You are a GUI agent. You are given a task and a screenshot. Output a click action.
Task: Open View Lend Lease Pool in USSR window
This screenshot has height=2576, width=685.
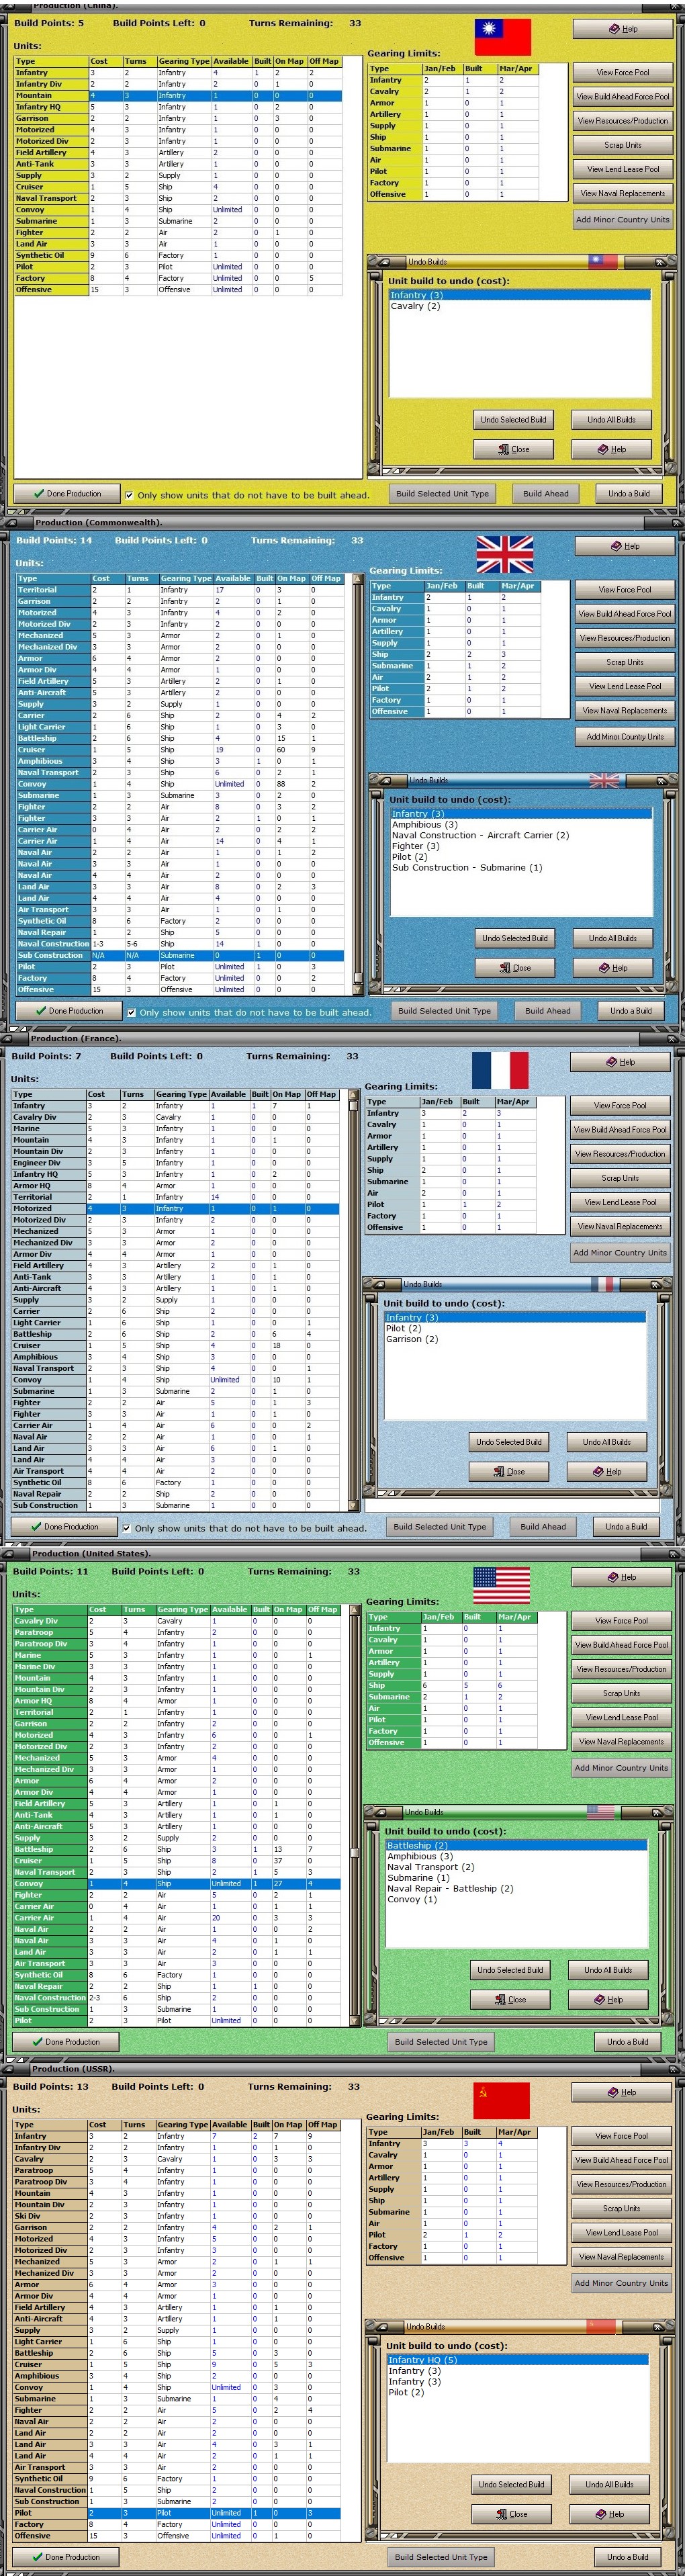[x=621, y=2232]
